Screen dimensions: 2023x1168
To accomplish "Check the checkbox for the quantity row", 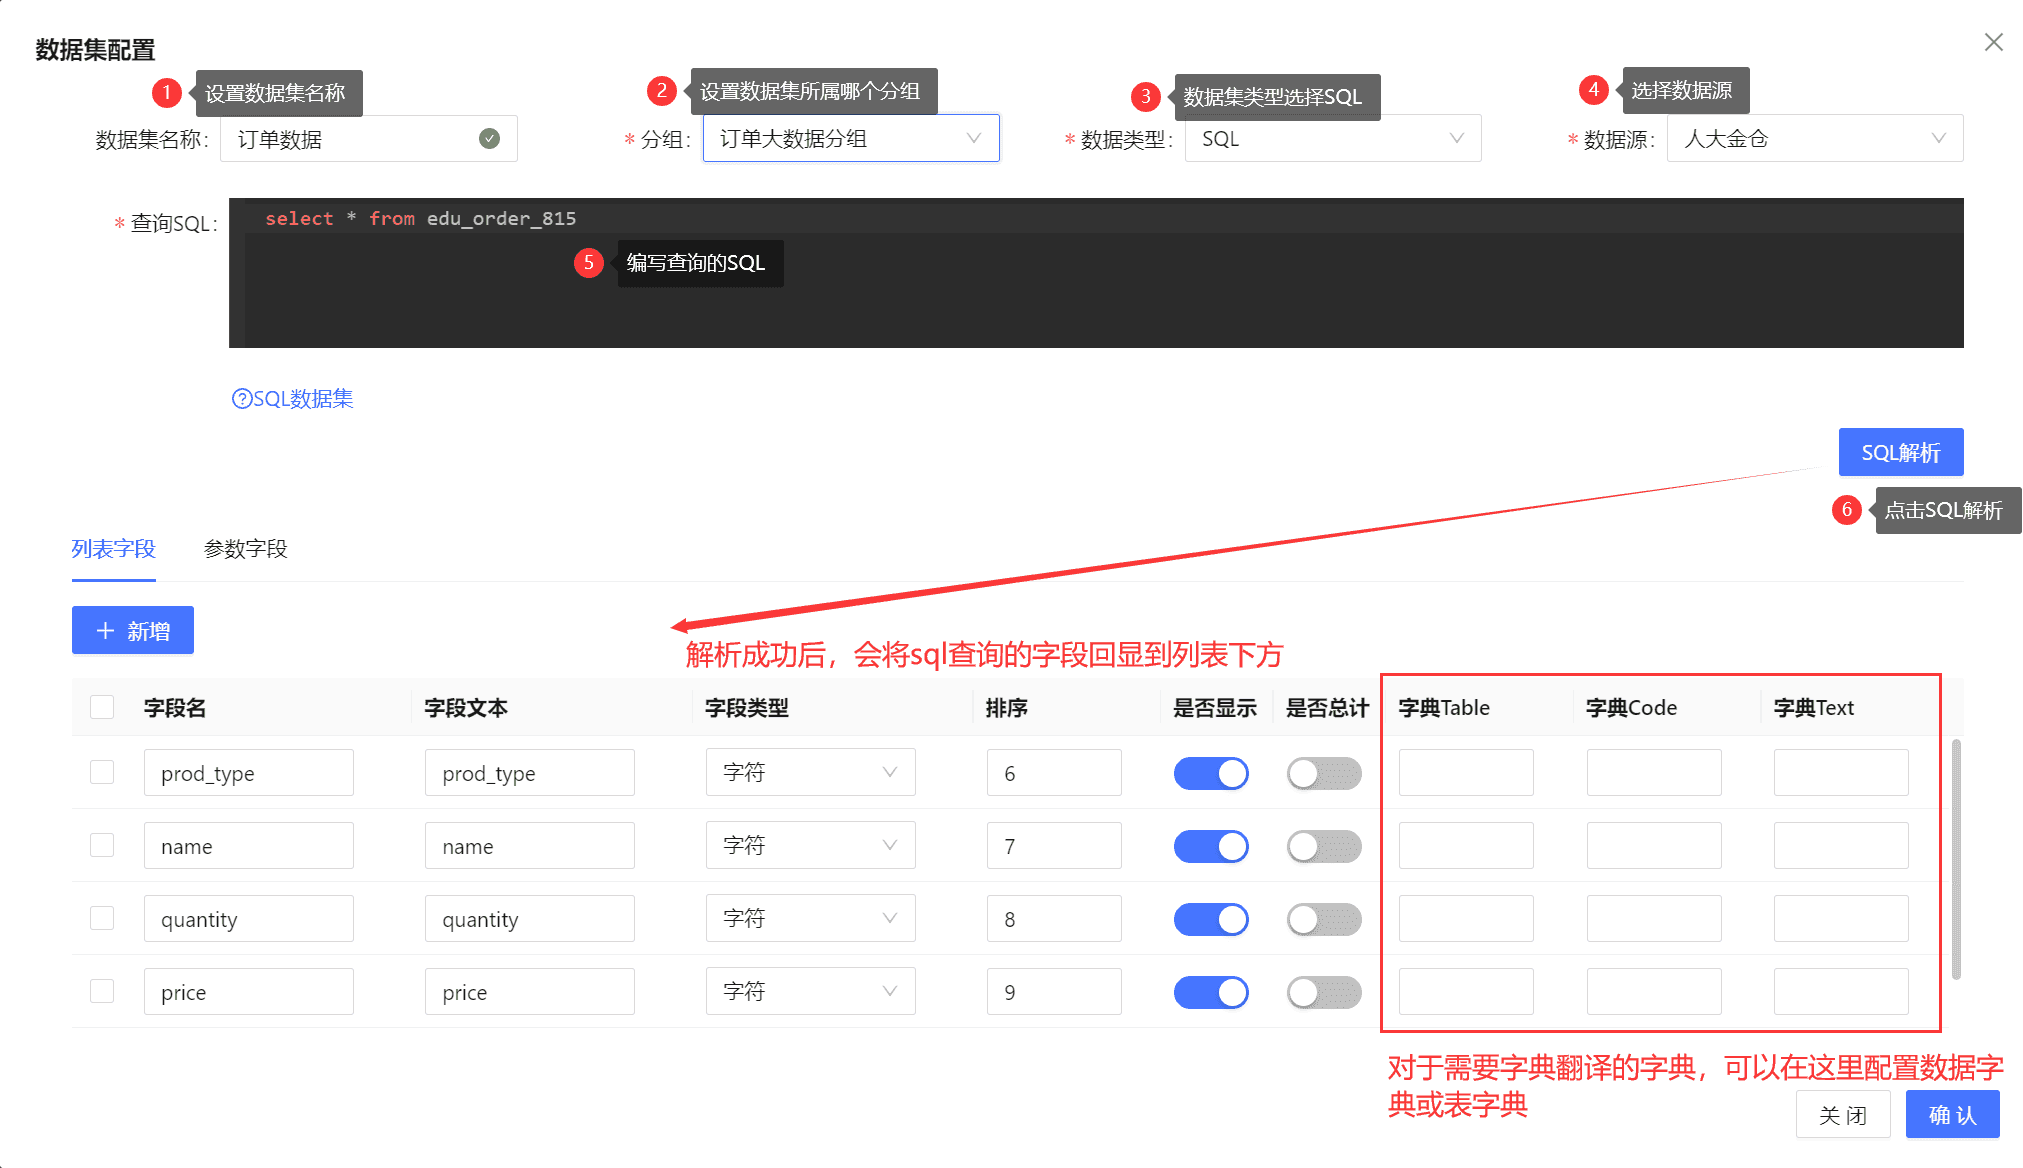I will [x=102, y=918].
